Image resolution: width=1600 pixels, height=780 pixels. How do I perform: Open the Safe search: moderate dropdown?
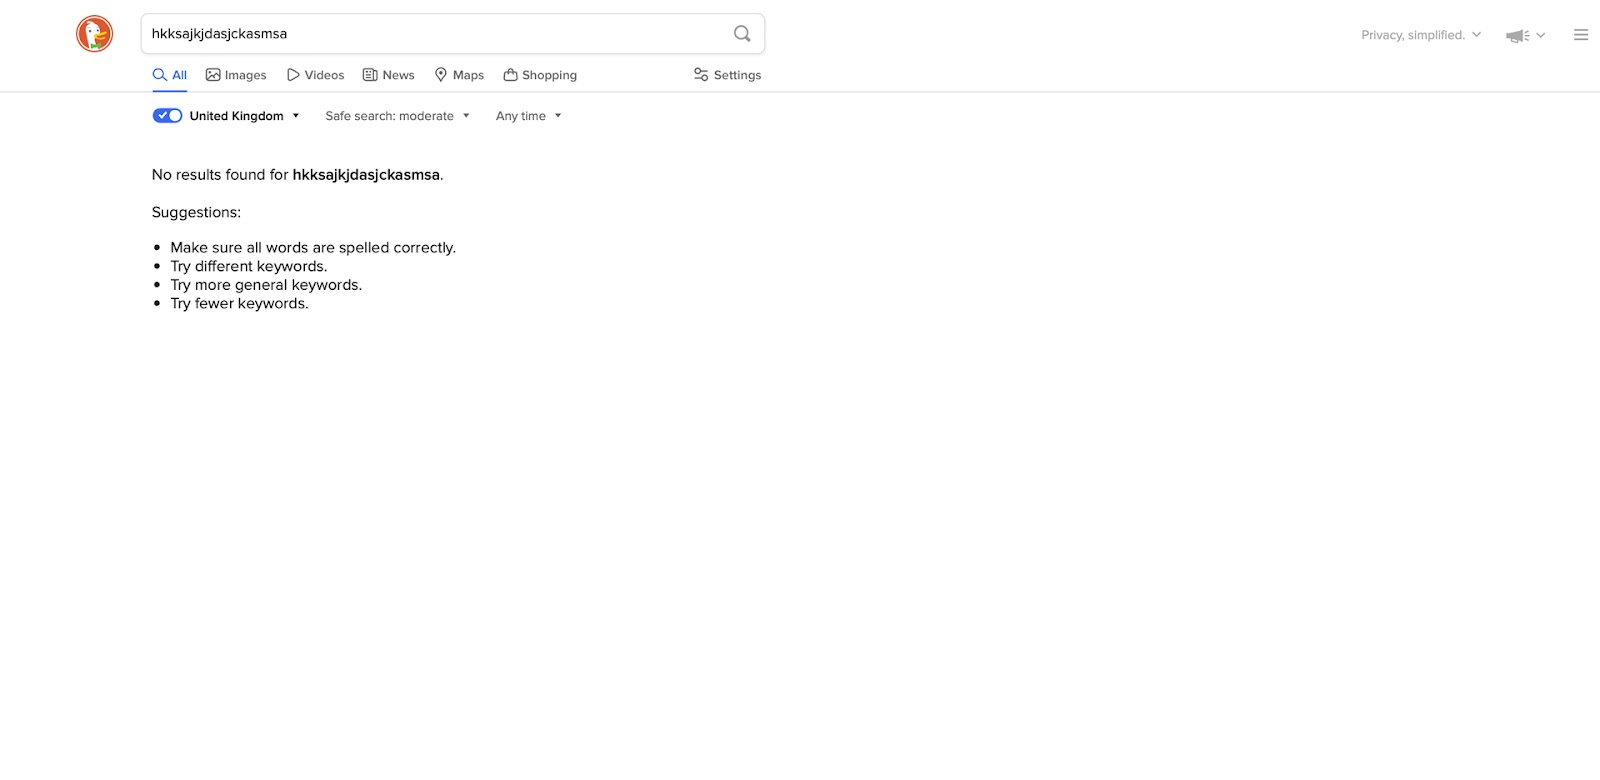(x=397, y=116)
